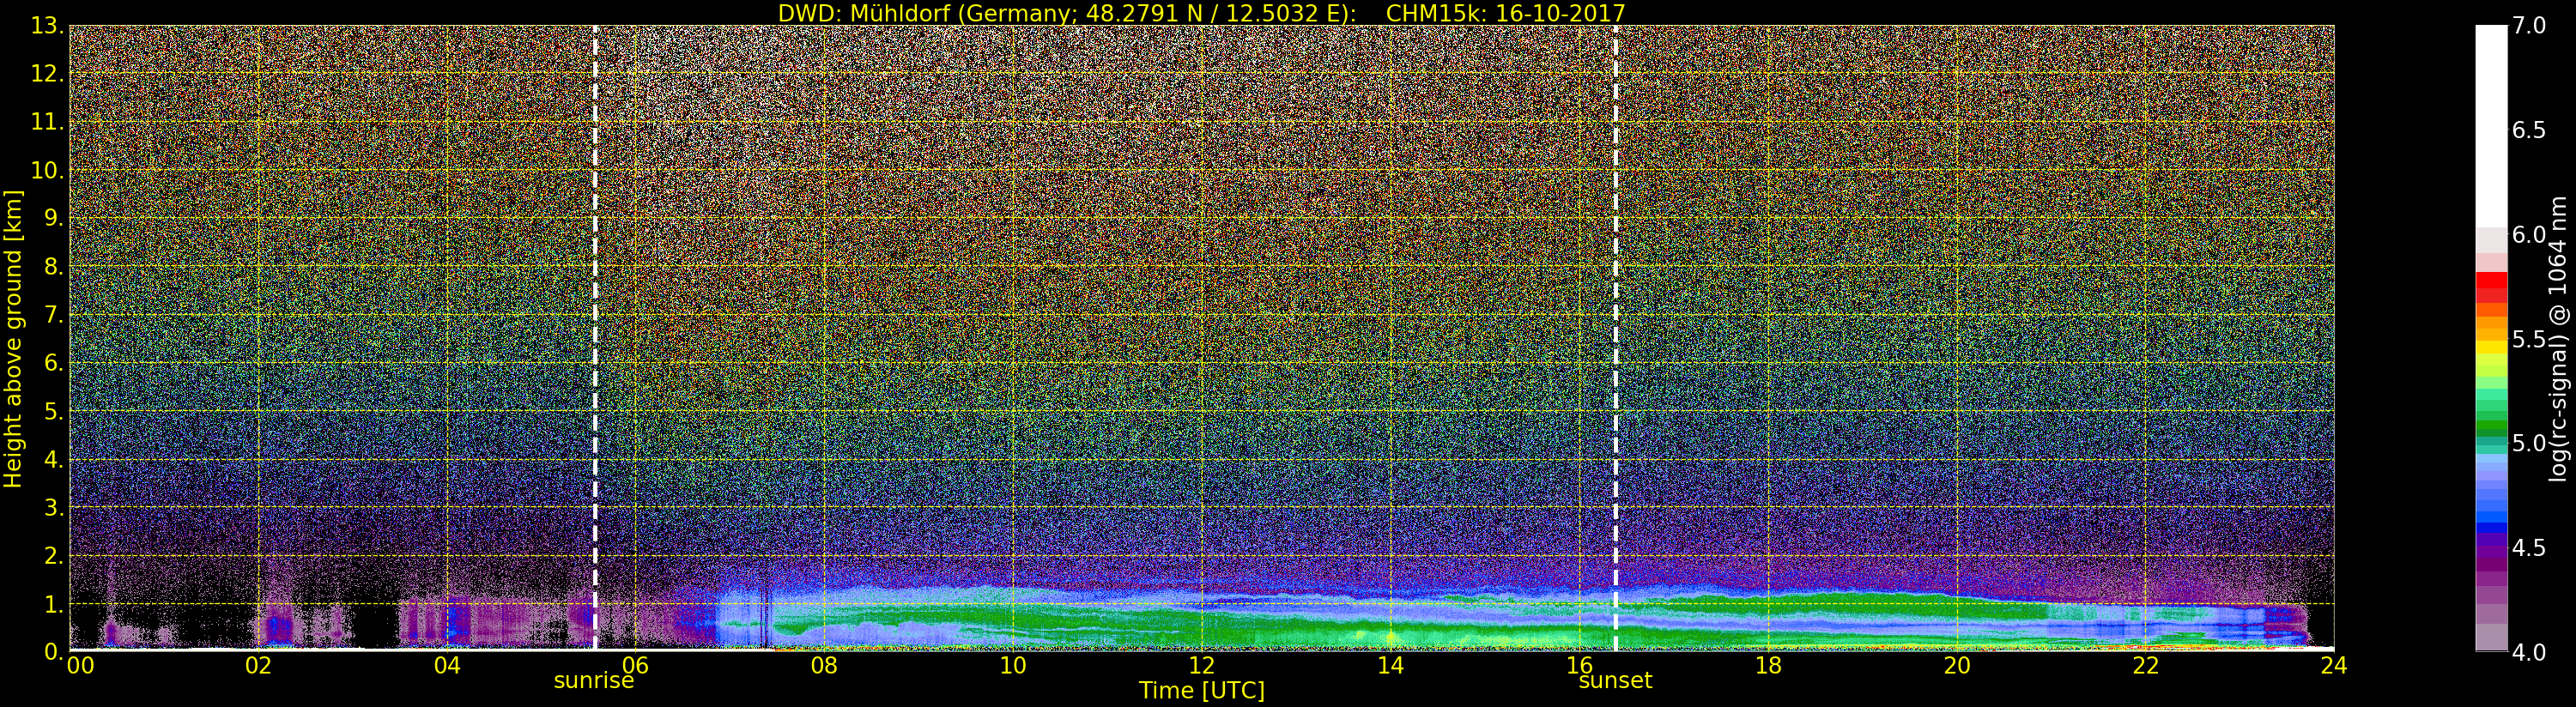
Task: Select the white dashed sunset line
Action: click(x=1616, y=338)
